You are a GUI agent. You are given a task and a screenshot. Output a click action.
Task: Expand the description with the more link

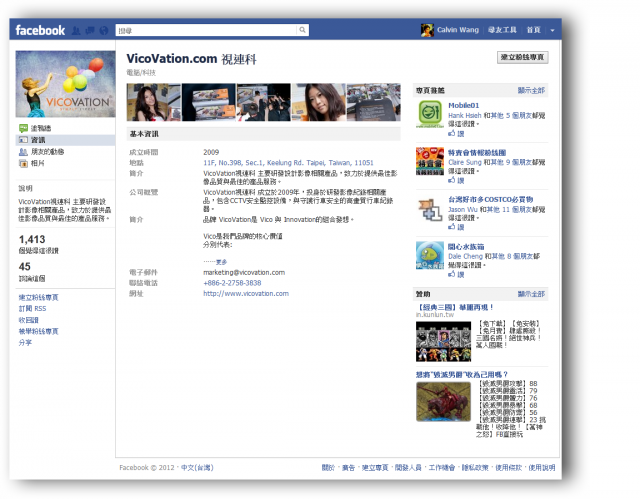(x=221, y=262)
